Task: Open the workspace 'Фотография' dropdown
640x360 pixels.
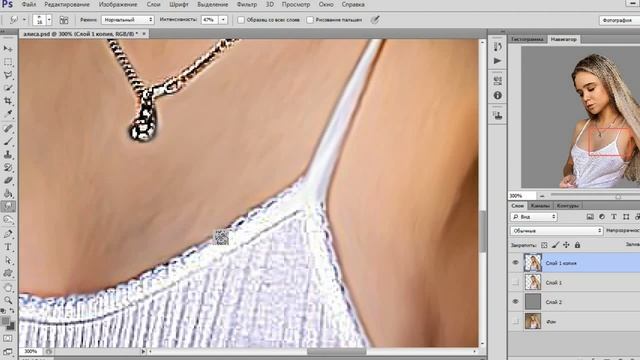Action: tap(619, 20)
